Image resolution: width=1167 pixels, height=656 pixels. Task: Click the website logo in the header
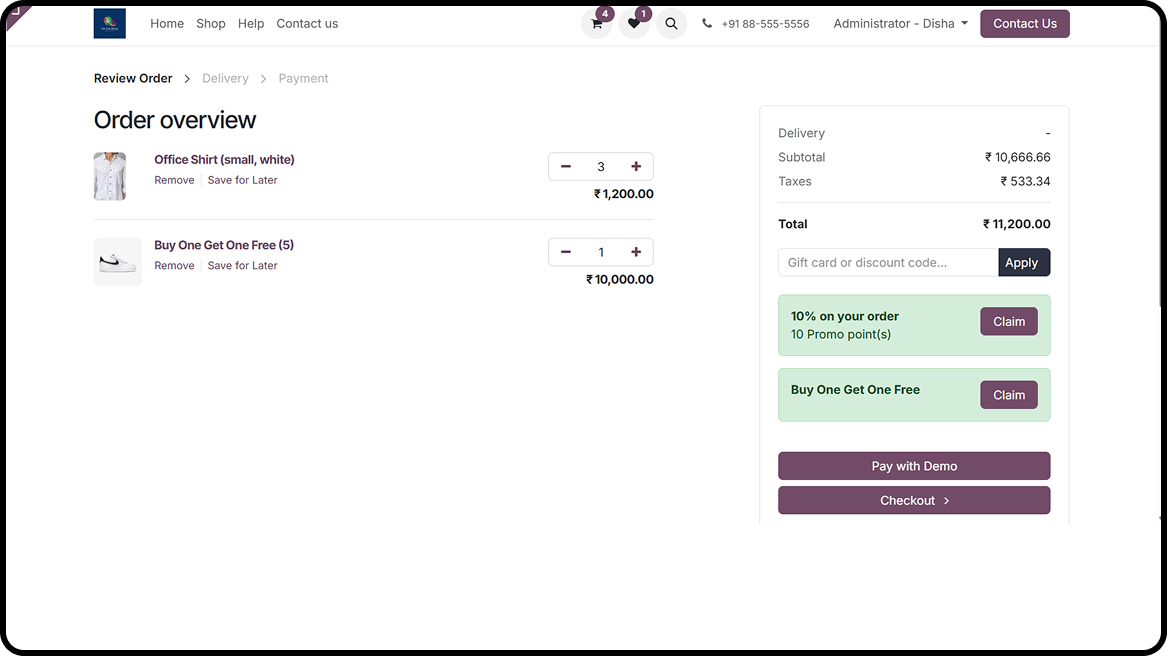[110, 24]
